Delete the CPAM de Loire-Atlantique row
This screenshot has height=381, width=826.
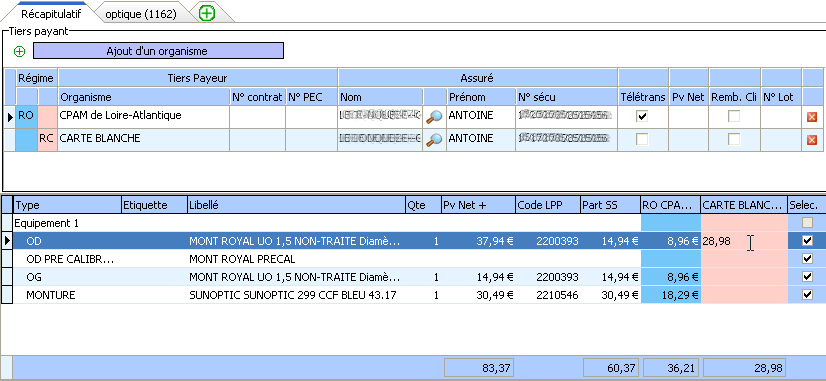pyautogui.click(x=812, y=117)
